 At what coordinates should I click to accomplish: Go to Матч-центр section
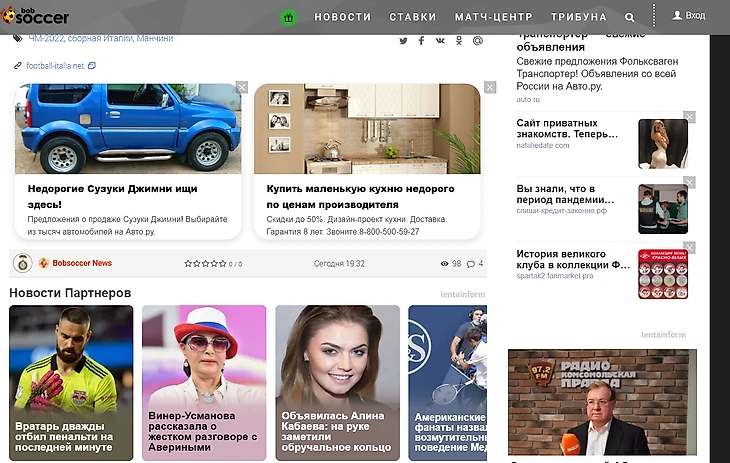click(x=492, y=17)
